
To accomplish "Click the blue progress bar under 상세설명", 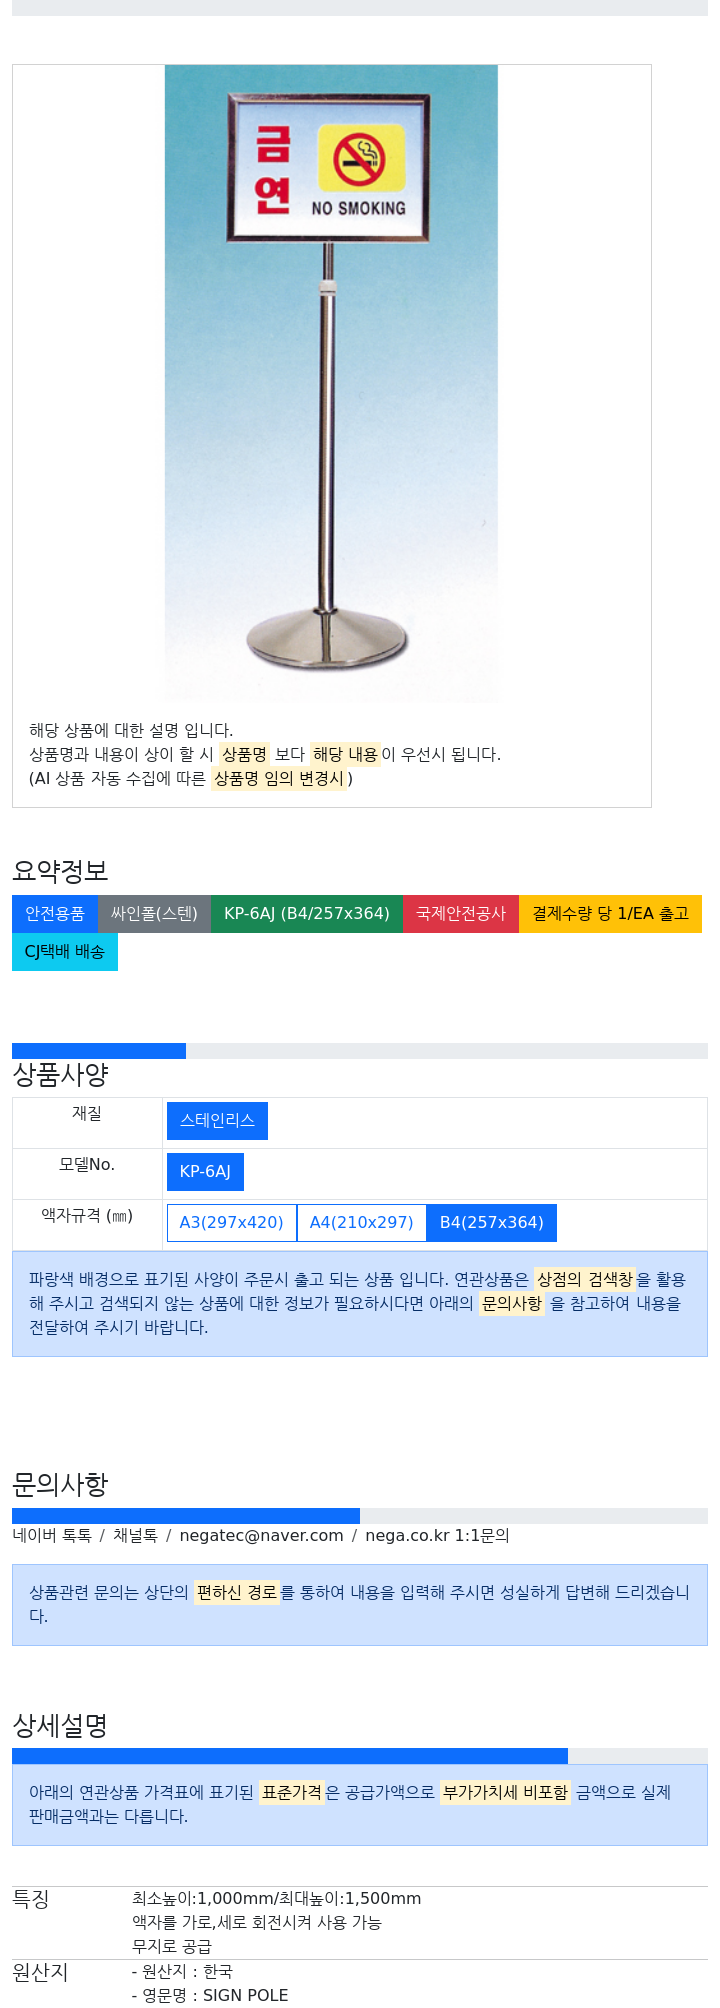I will coord(290,1756).
